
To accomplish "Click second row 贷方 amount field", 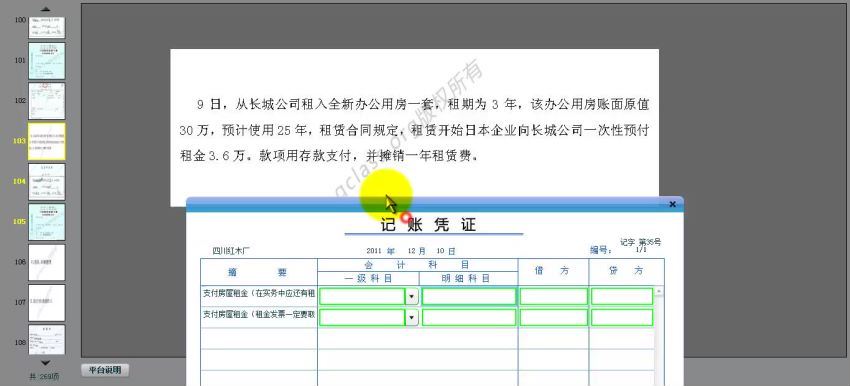I will coord(622,318).
